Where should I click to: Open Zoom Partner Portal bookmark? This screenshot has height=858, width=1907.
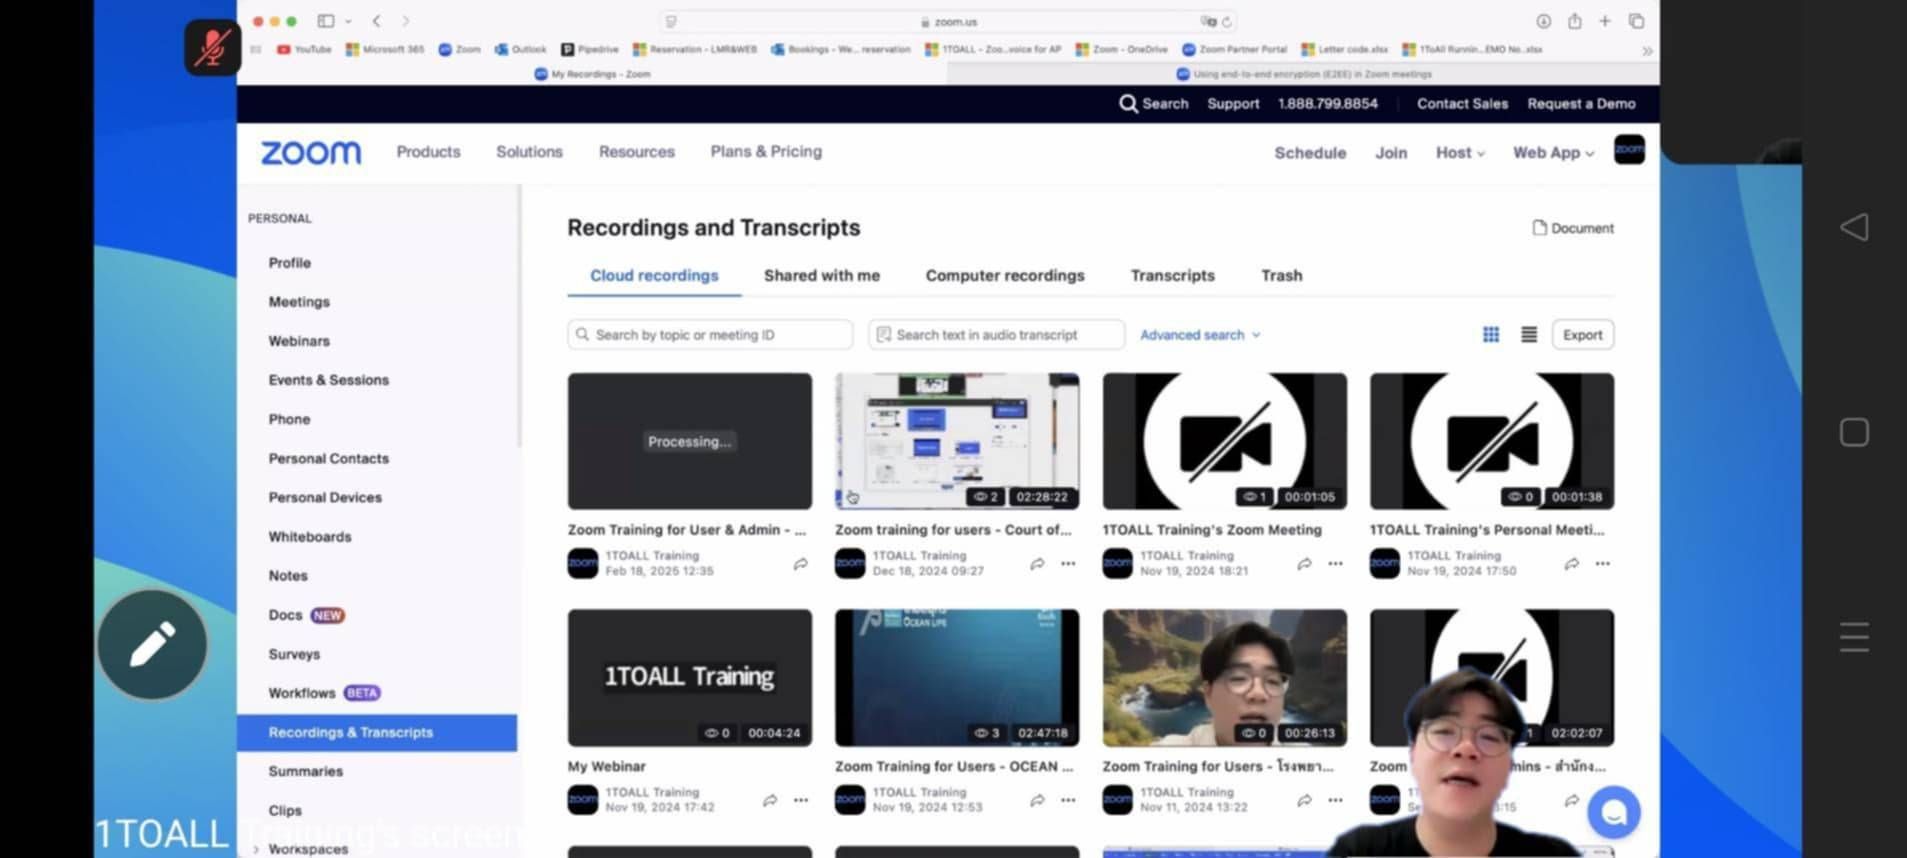[x=1234, y=49]
